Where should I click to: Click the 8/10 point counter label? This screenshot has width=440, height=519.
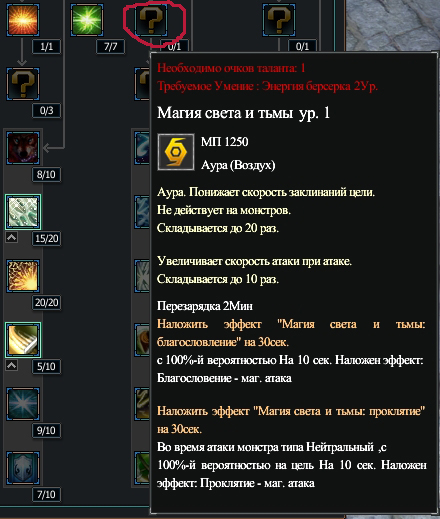pos(46,174)
